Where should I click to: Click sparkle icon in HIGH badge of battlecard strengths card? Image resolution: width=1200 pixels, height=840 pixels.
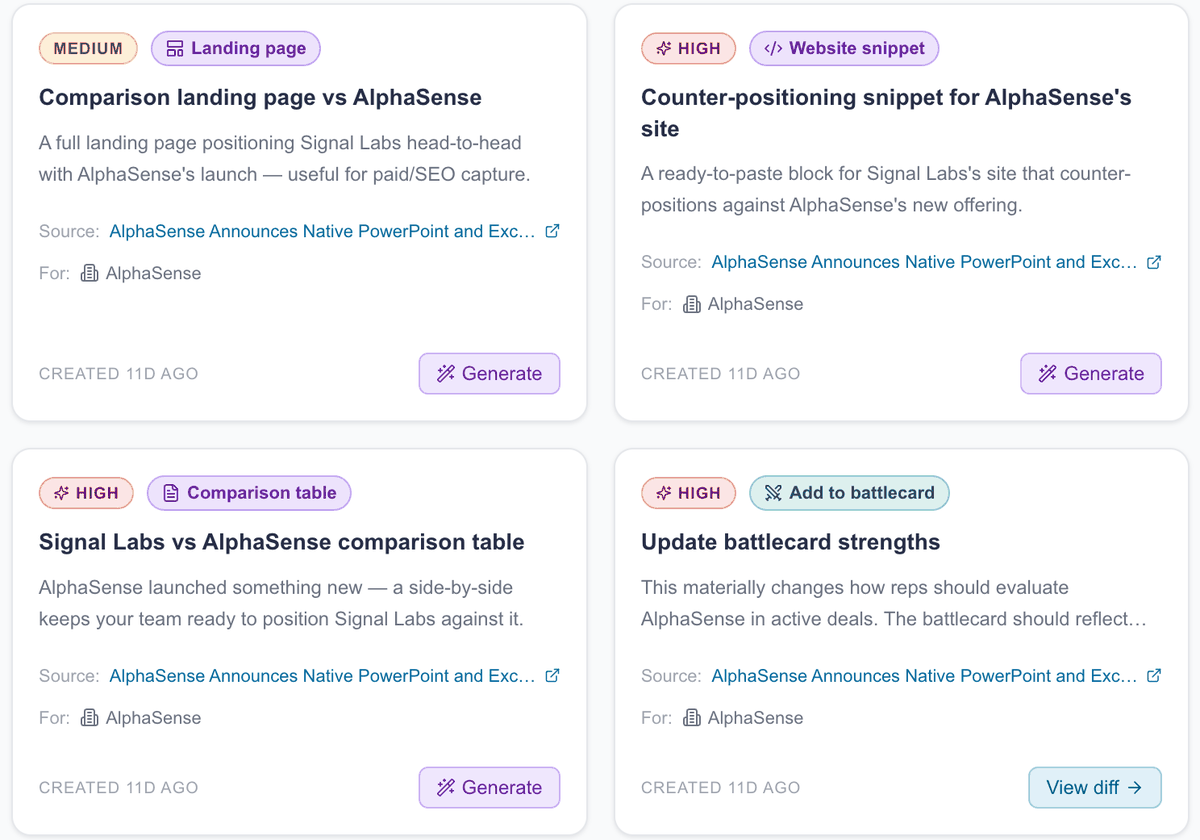click(662, 493)
